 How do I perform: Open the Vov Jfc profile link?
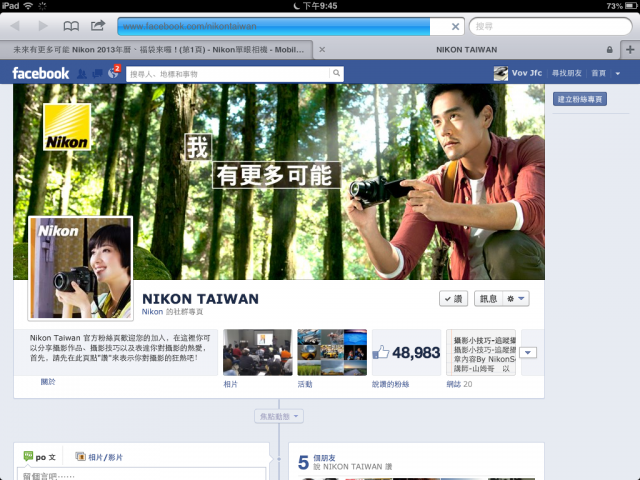[x=527, y=73]
